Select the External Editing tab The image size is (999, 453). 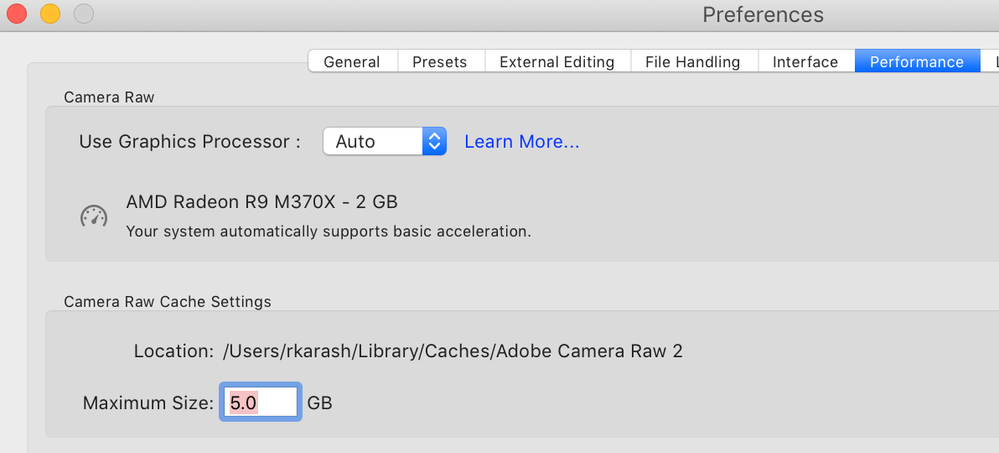(x=557, y=62)
